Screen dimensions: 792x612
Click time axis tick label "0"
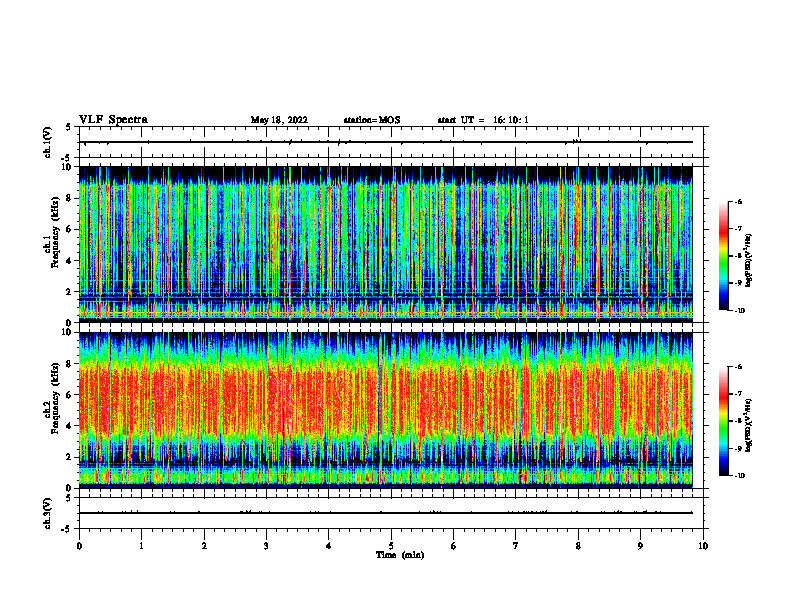[79, 546]
